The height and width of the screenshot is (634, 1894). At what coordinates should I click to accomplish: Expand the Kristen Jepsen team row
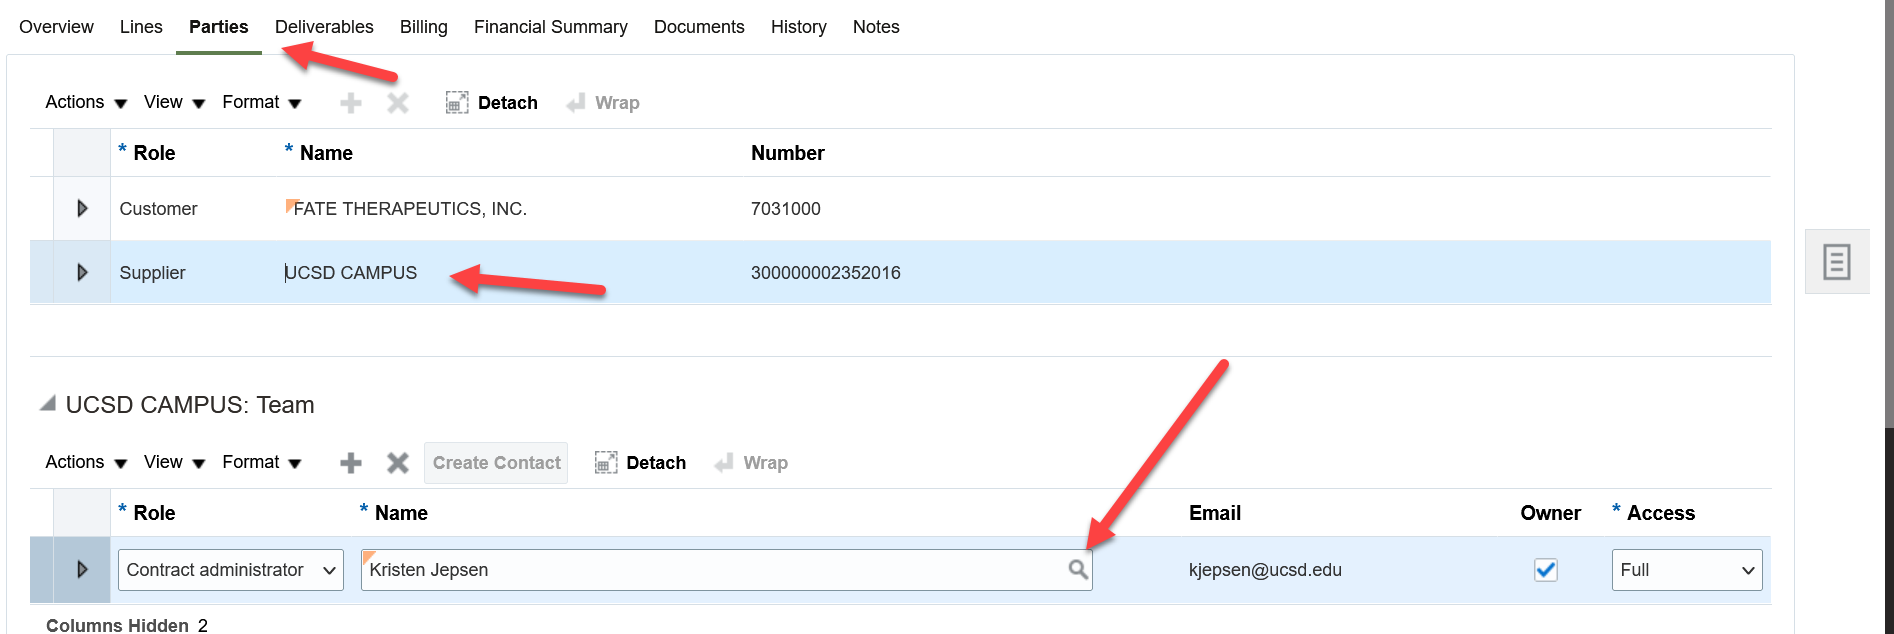[x=82, y=569]
